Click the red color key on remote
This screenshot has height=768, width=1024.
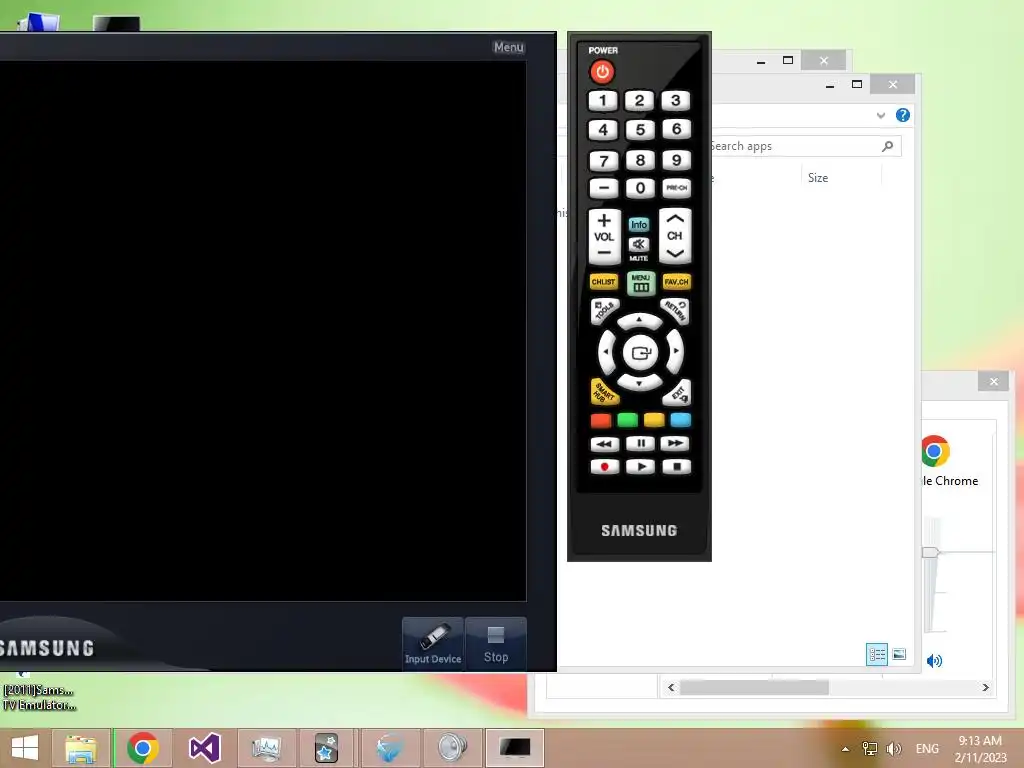[601, 421]
